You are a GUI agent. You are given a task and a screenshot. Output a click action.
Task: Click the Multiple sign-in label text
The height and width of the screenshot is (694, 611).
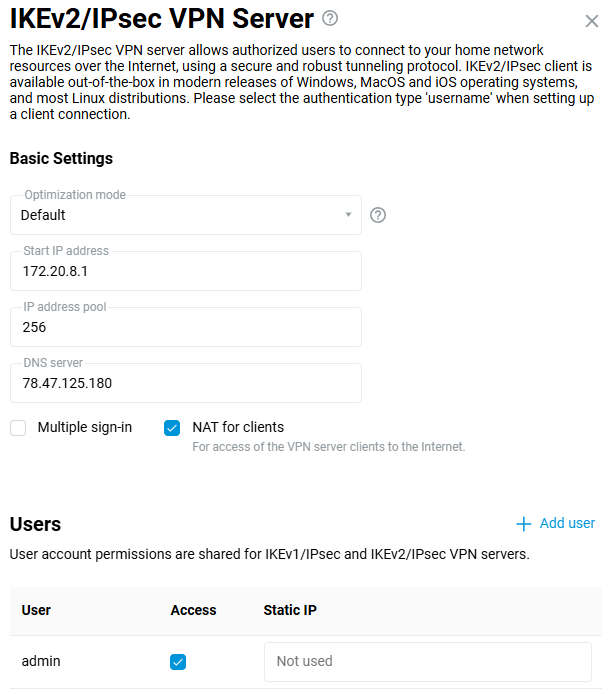pos(85,427)
